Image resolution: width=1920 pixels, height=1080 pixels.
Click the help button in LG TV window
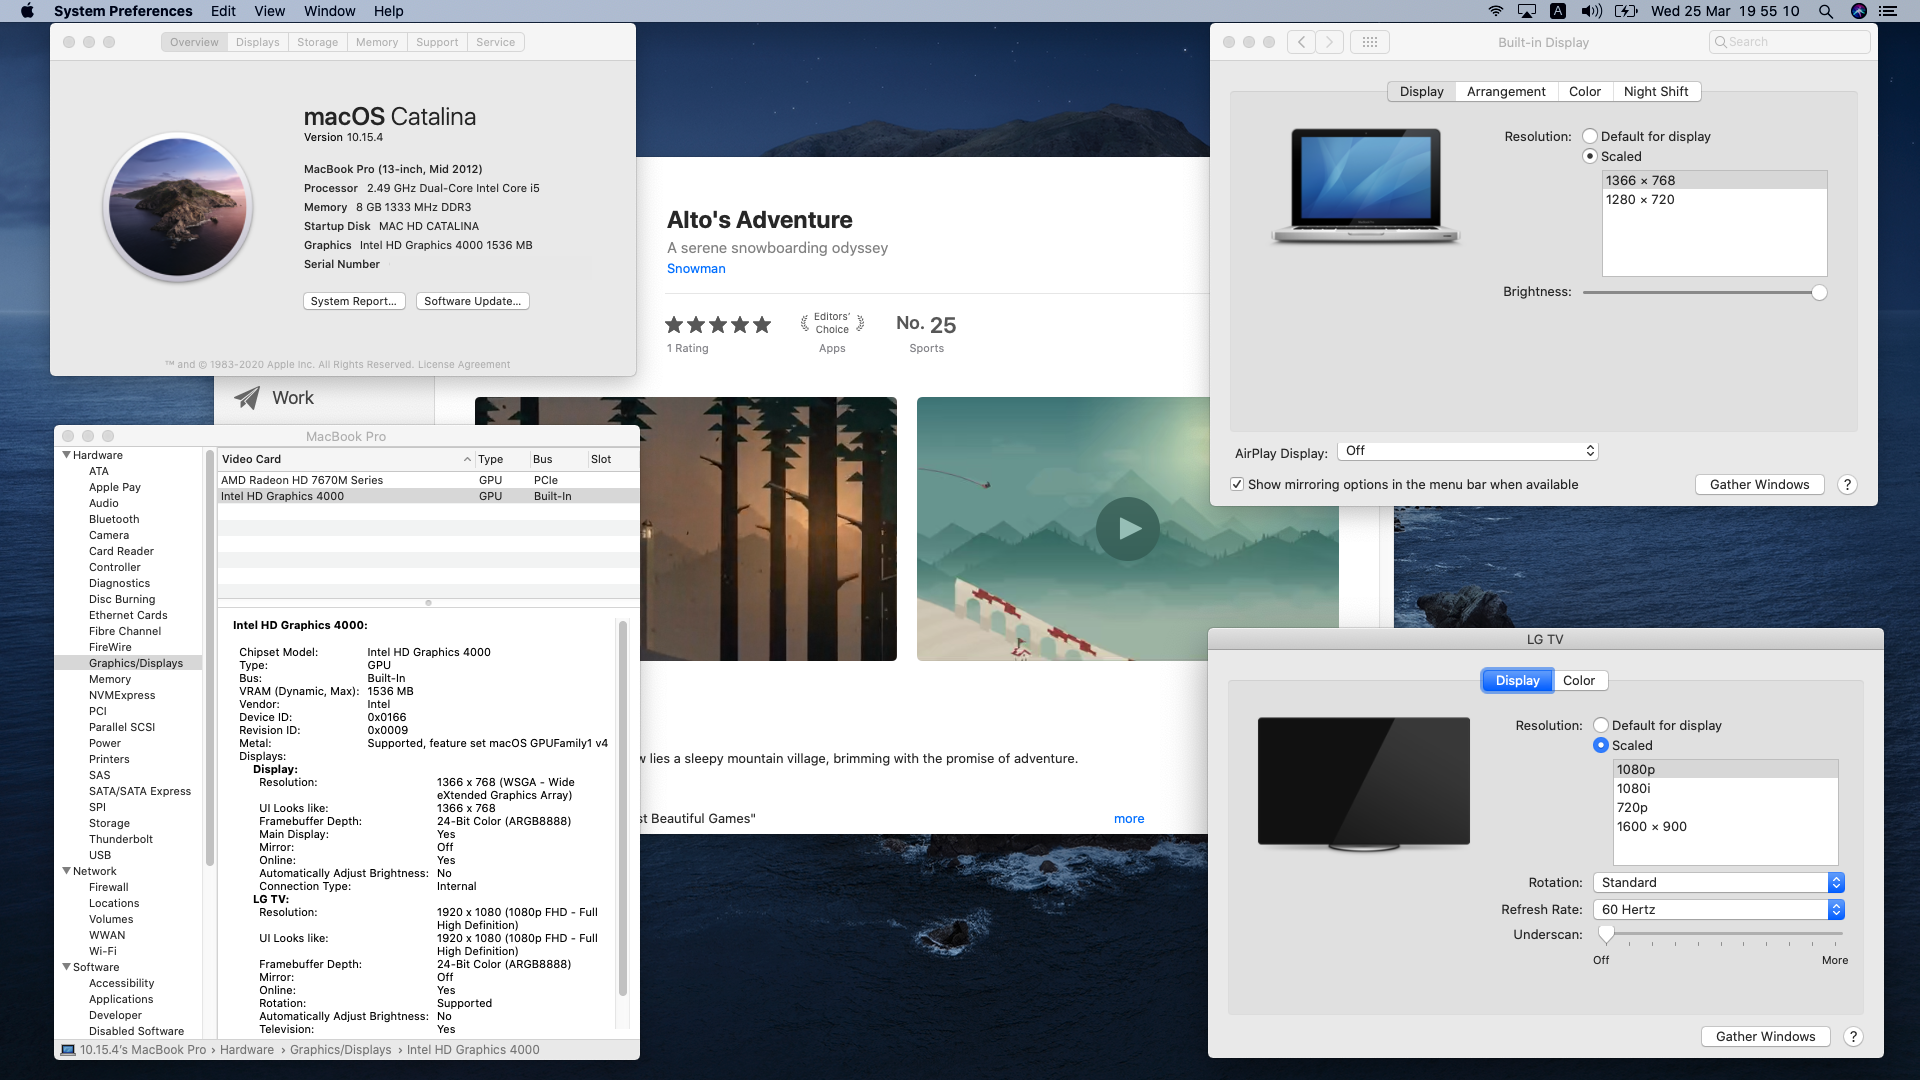click(x=1853, y=1036)
